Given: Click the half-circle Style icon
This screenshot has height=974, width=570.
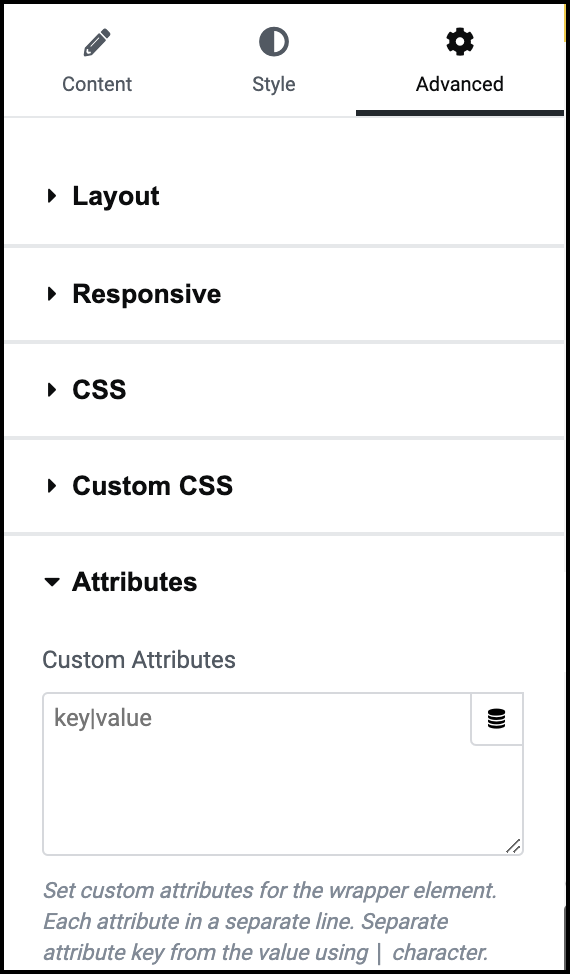Looking at the screenshot, I should coord(274,42).
